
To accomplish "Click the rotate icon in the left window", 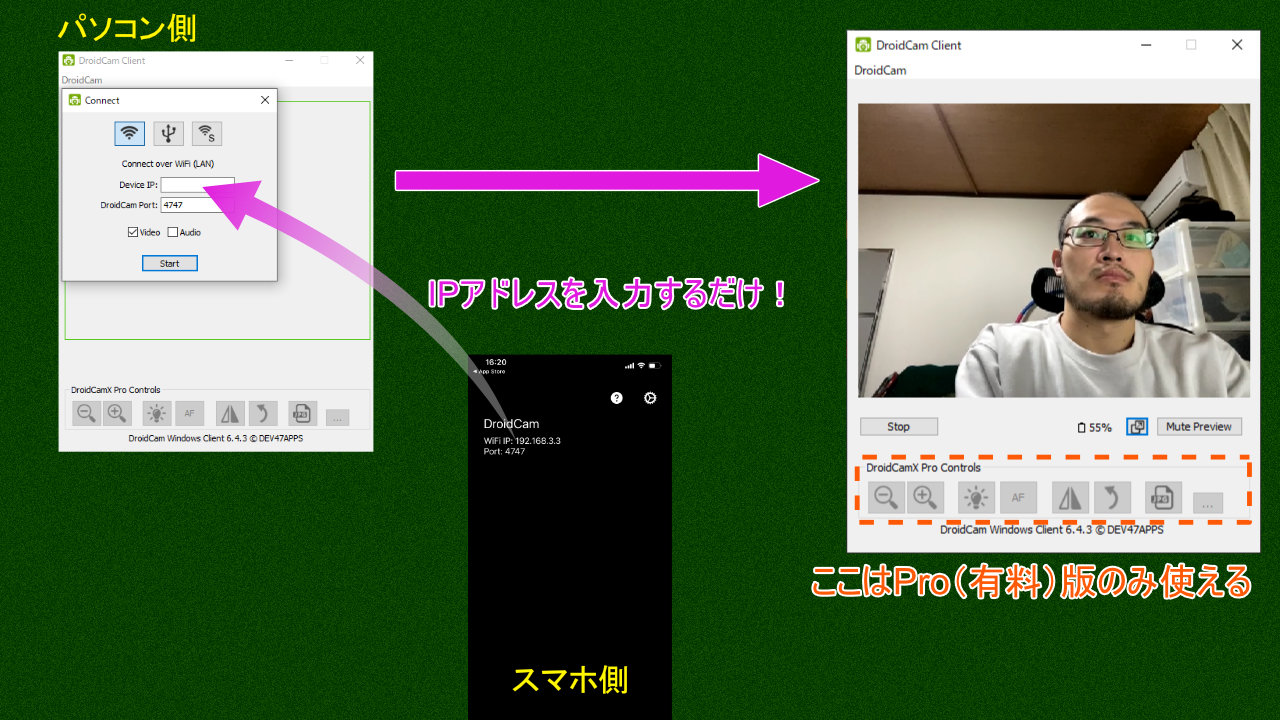I will tap(263, 412).
